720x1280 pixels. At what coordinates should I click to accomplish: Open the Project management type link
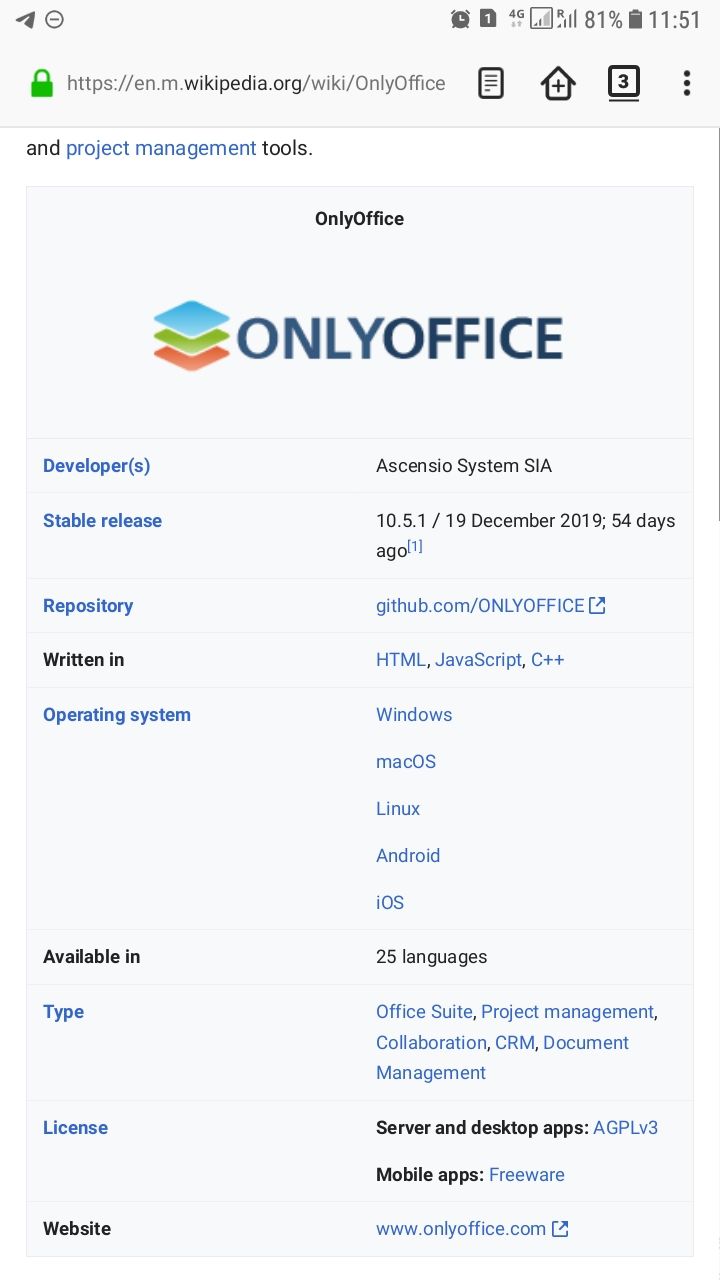[x=567, y=1011]
